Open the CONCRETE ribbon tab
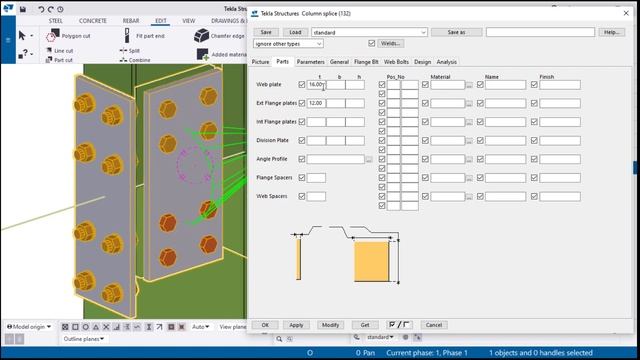 tap(93, 21)
